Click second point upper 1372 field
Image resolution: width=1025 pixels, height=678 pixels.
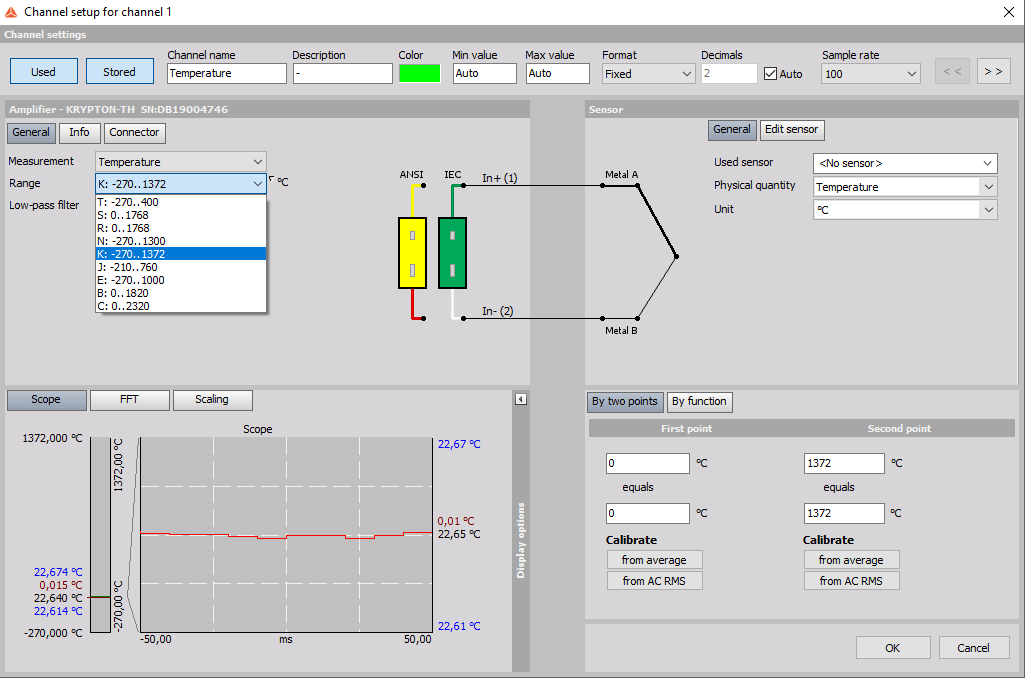pos(845,464)
